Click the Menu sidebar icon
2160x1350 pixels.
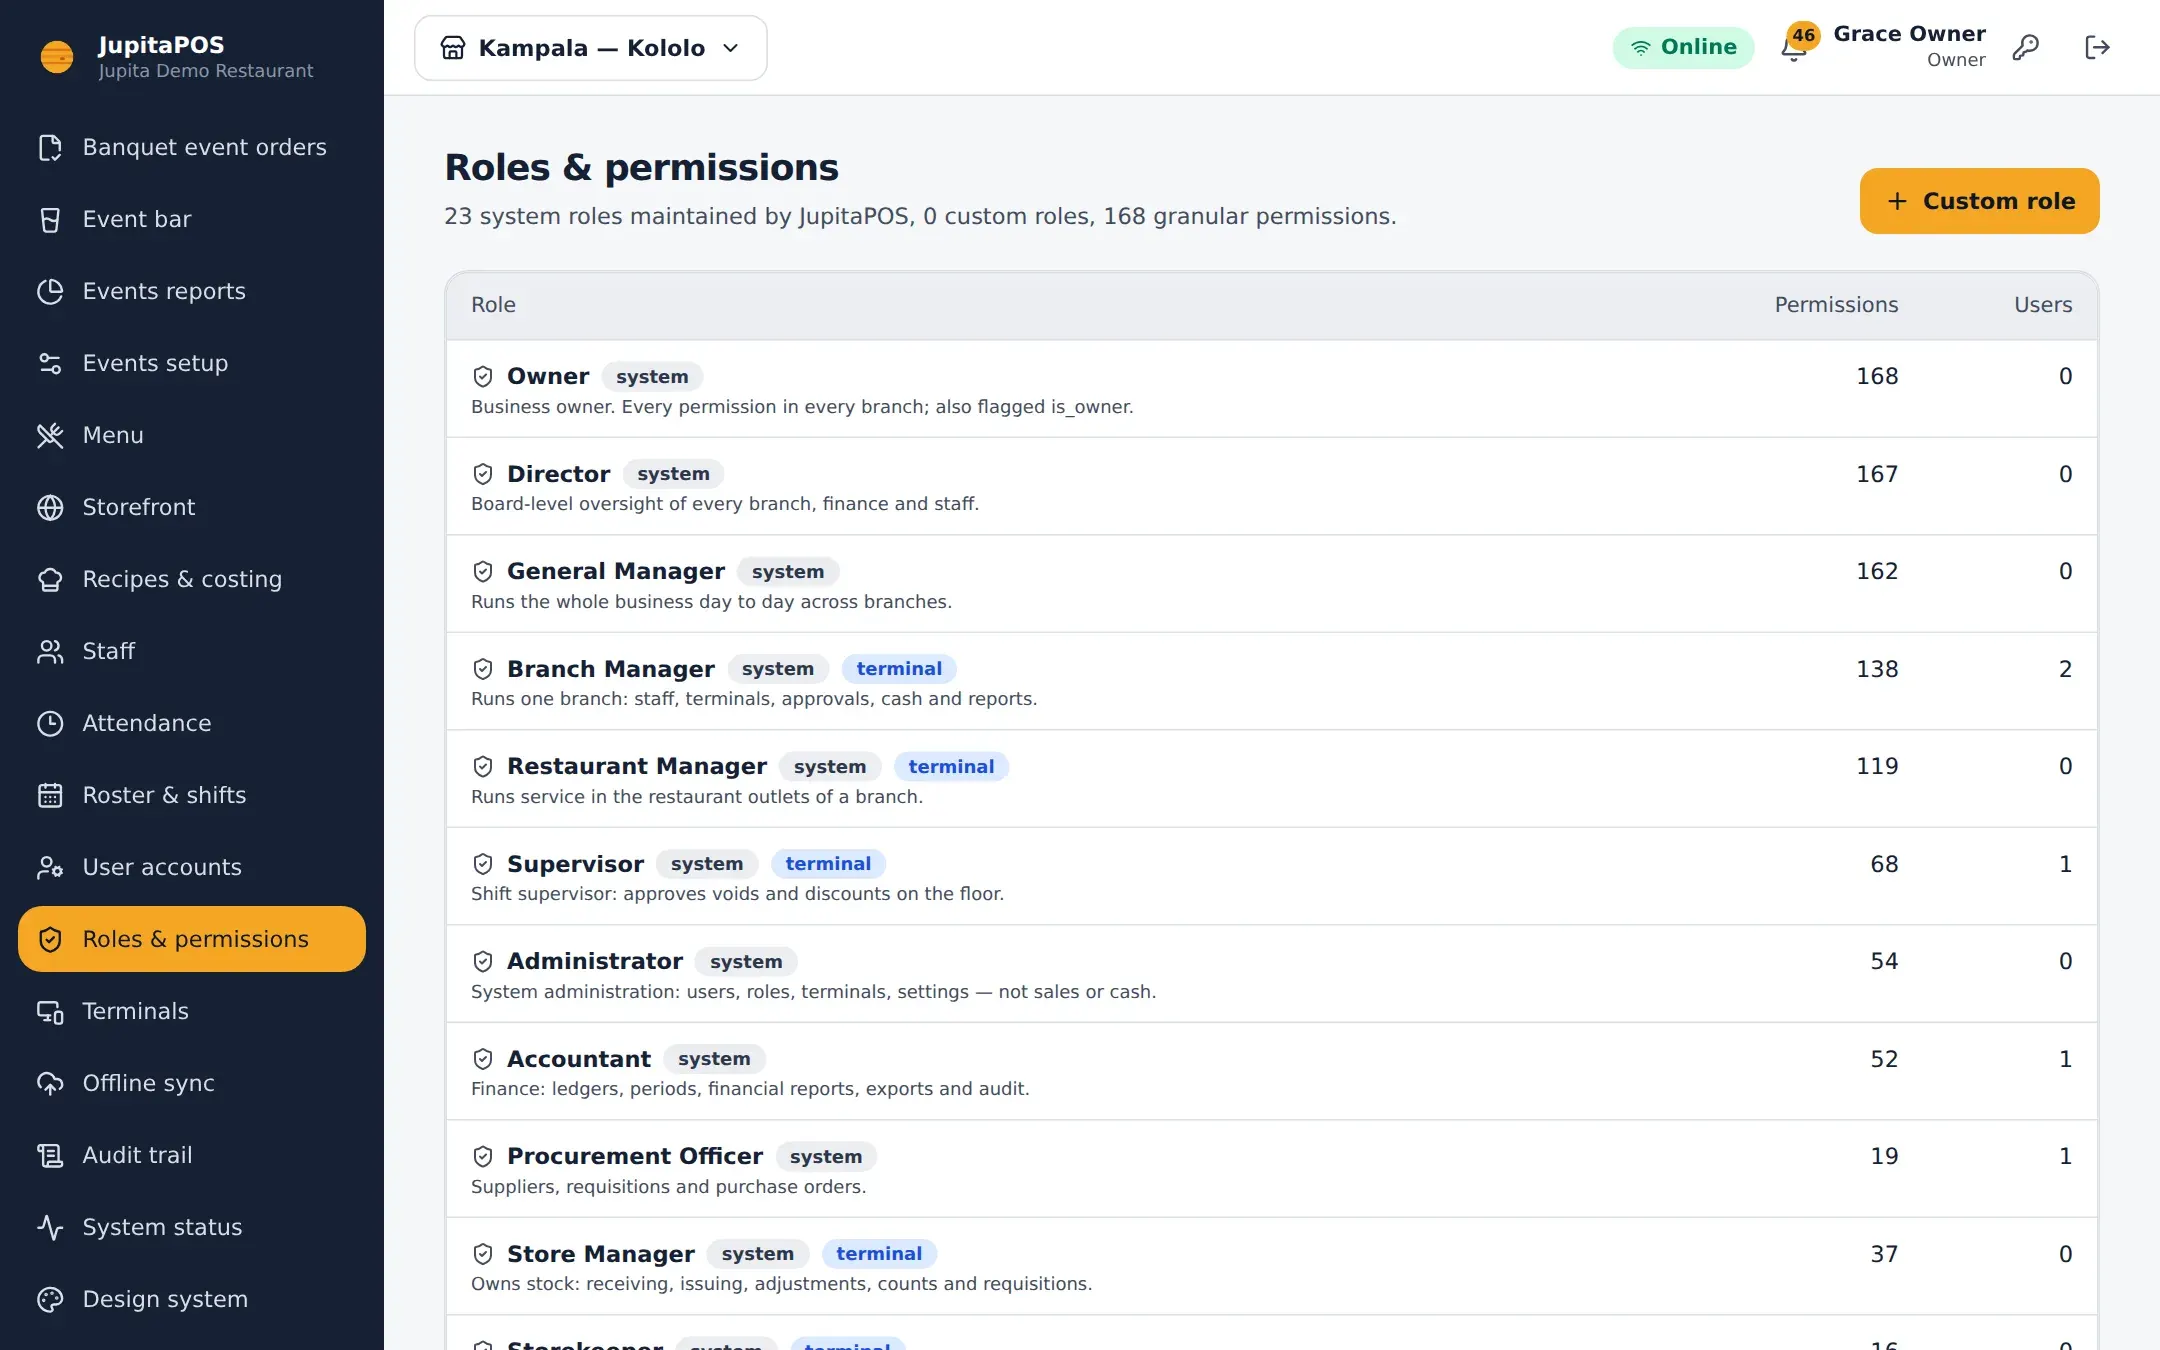click(x=50, y=435)
